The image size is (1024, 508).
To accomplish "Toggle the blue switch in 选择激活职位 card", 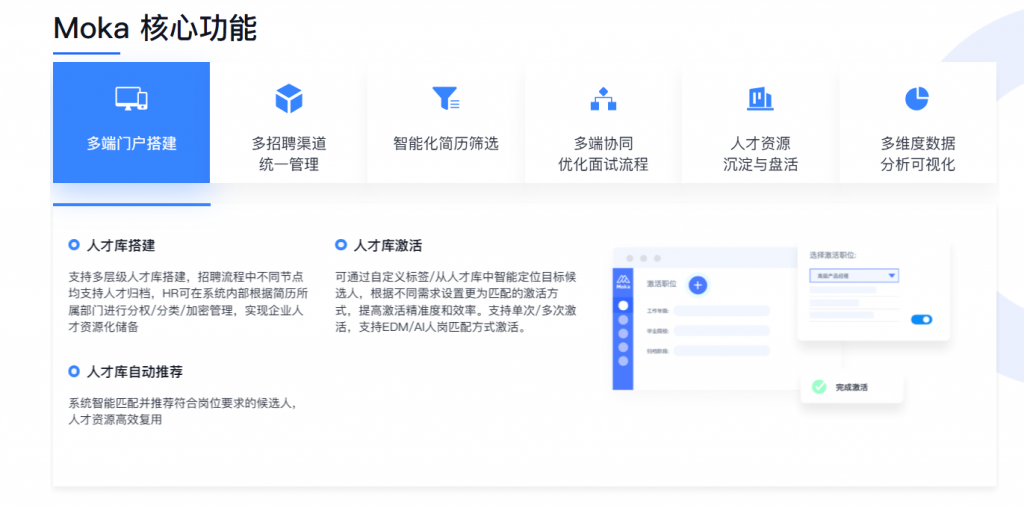I will coord(921,319).
